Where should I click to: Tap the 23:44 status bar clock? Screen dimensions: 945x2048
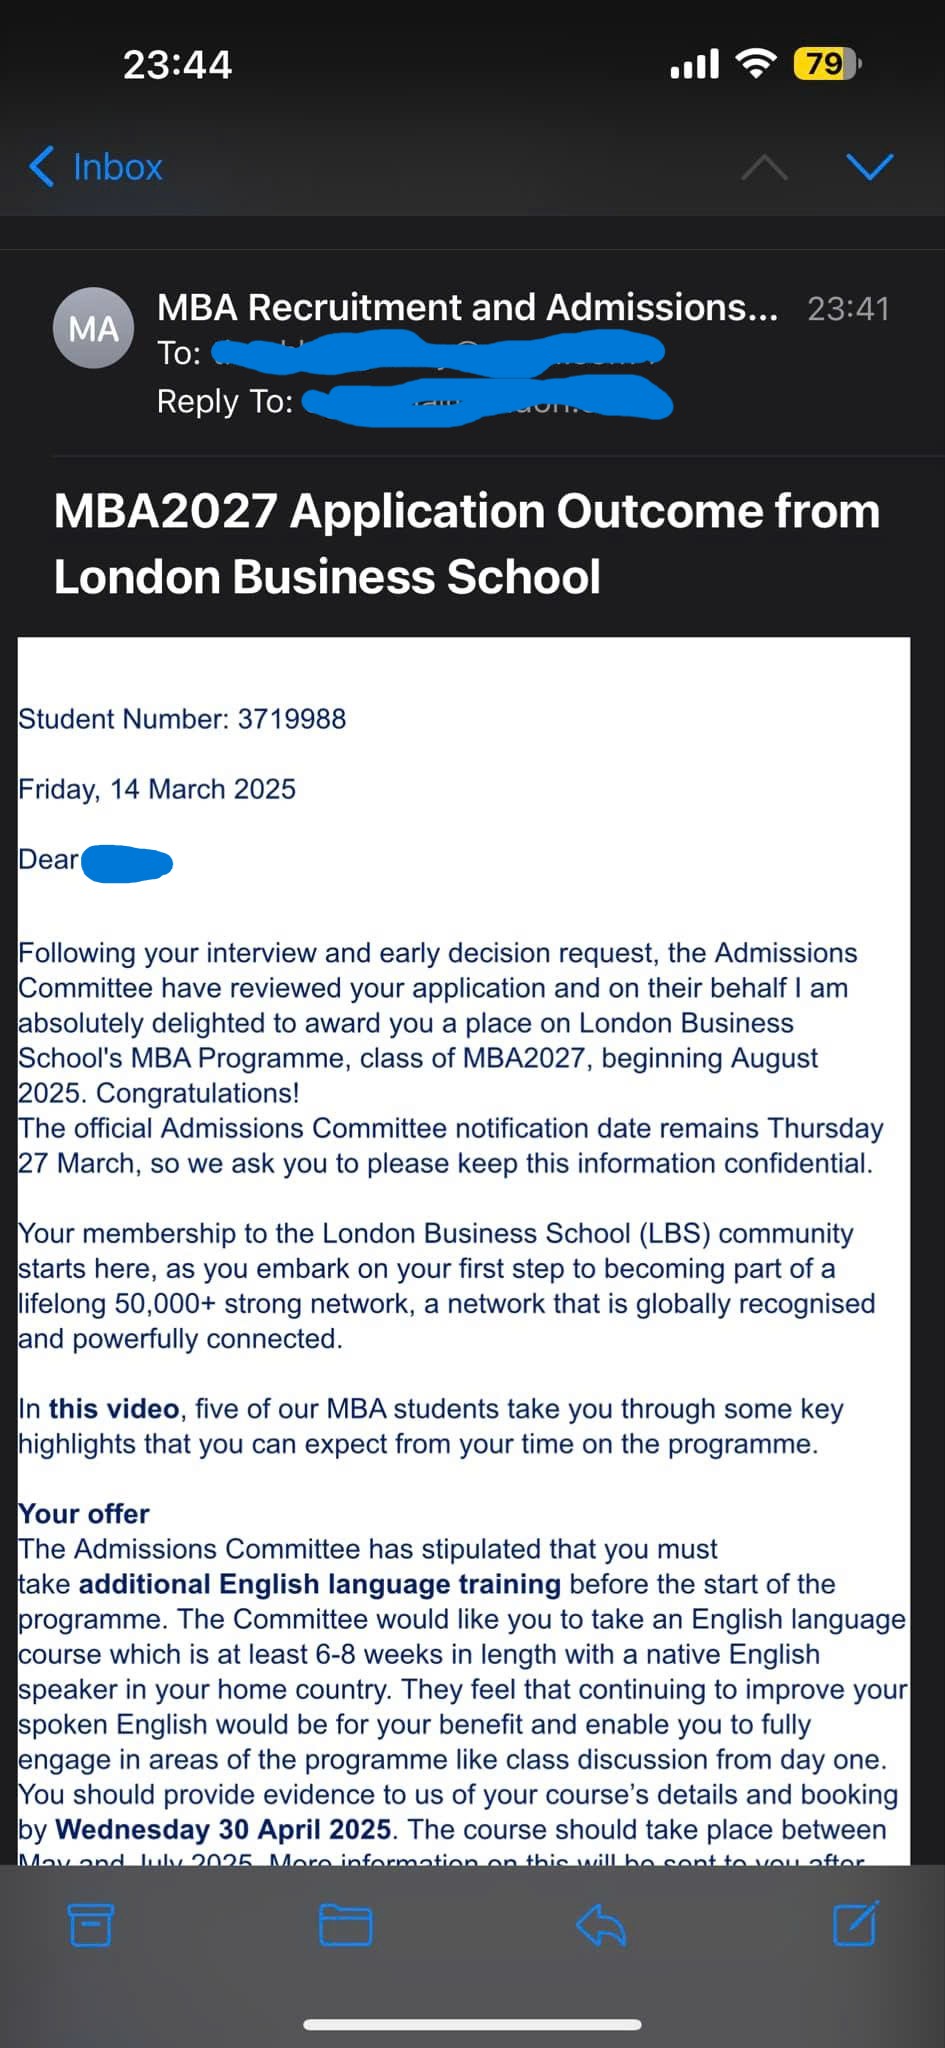(x=177, y=65)
